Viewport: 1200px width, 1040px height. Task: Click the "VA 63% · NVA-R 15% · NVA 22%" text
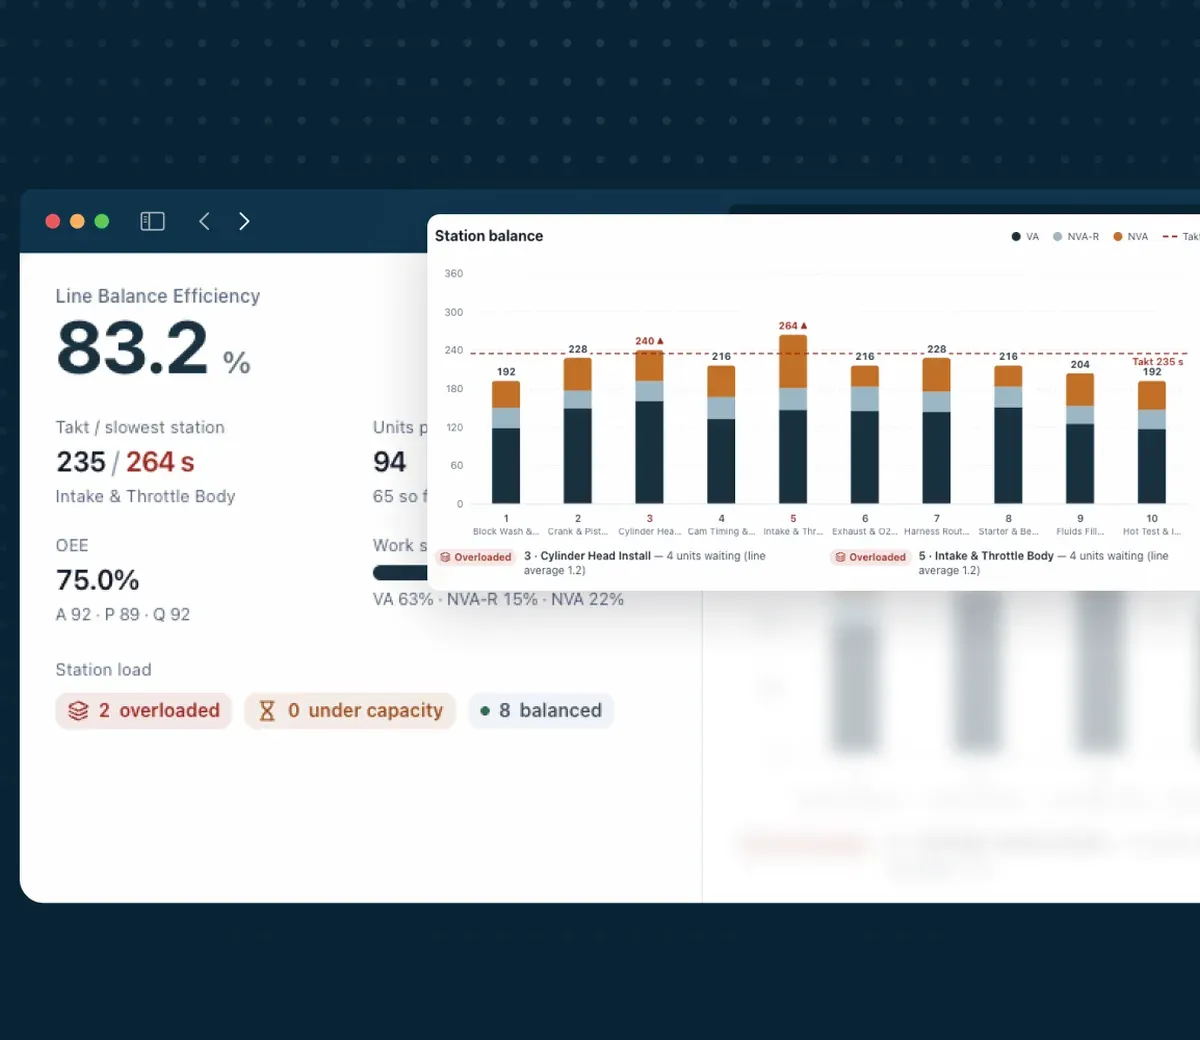point(498,599)
